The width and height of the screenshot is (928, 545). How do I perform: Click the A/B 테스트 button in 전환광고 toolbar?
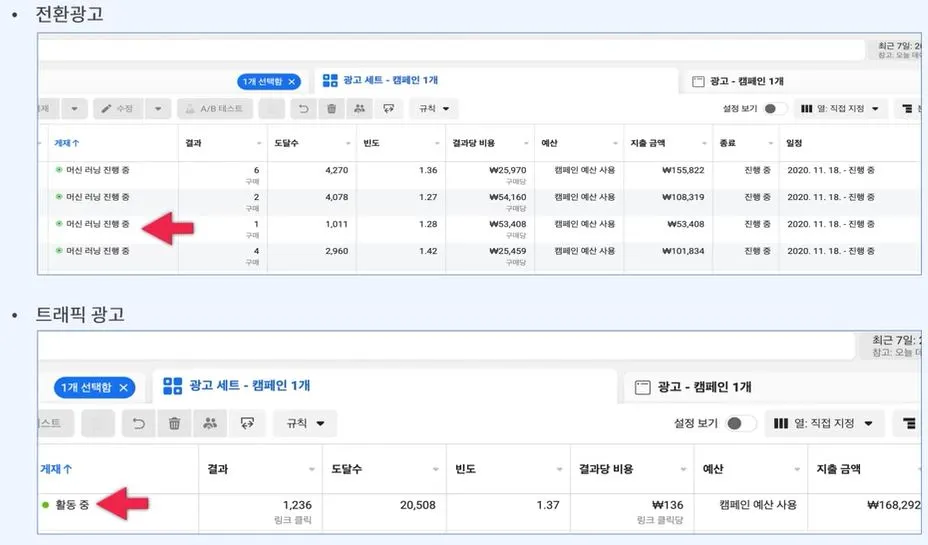[x=214, y=109]
